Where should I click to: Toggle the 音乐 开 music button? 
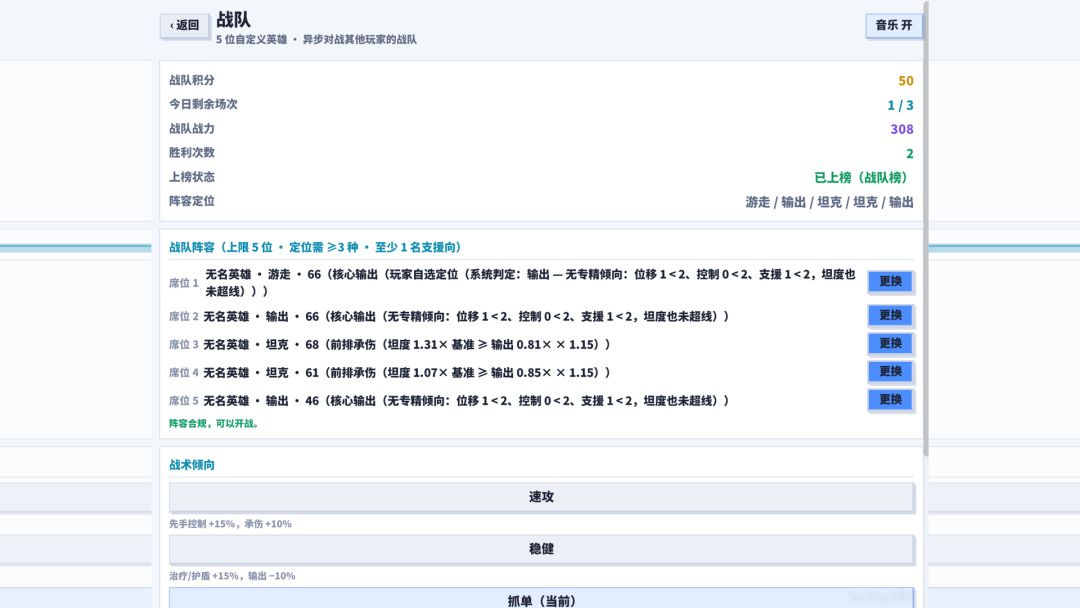[x=893, y=25]
